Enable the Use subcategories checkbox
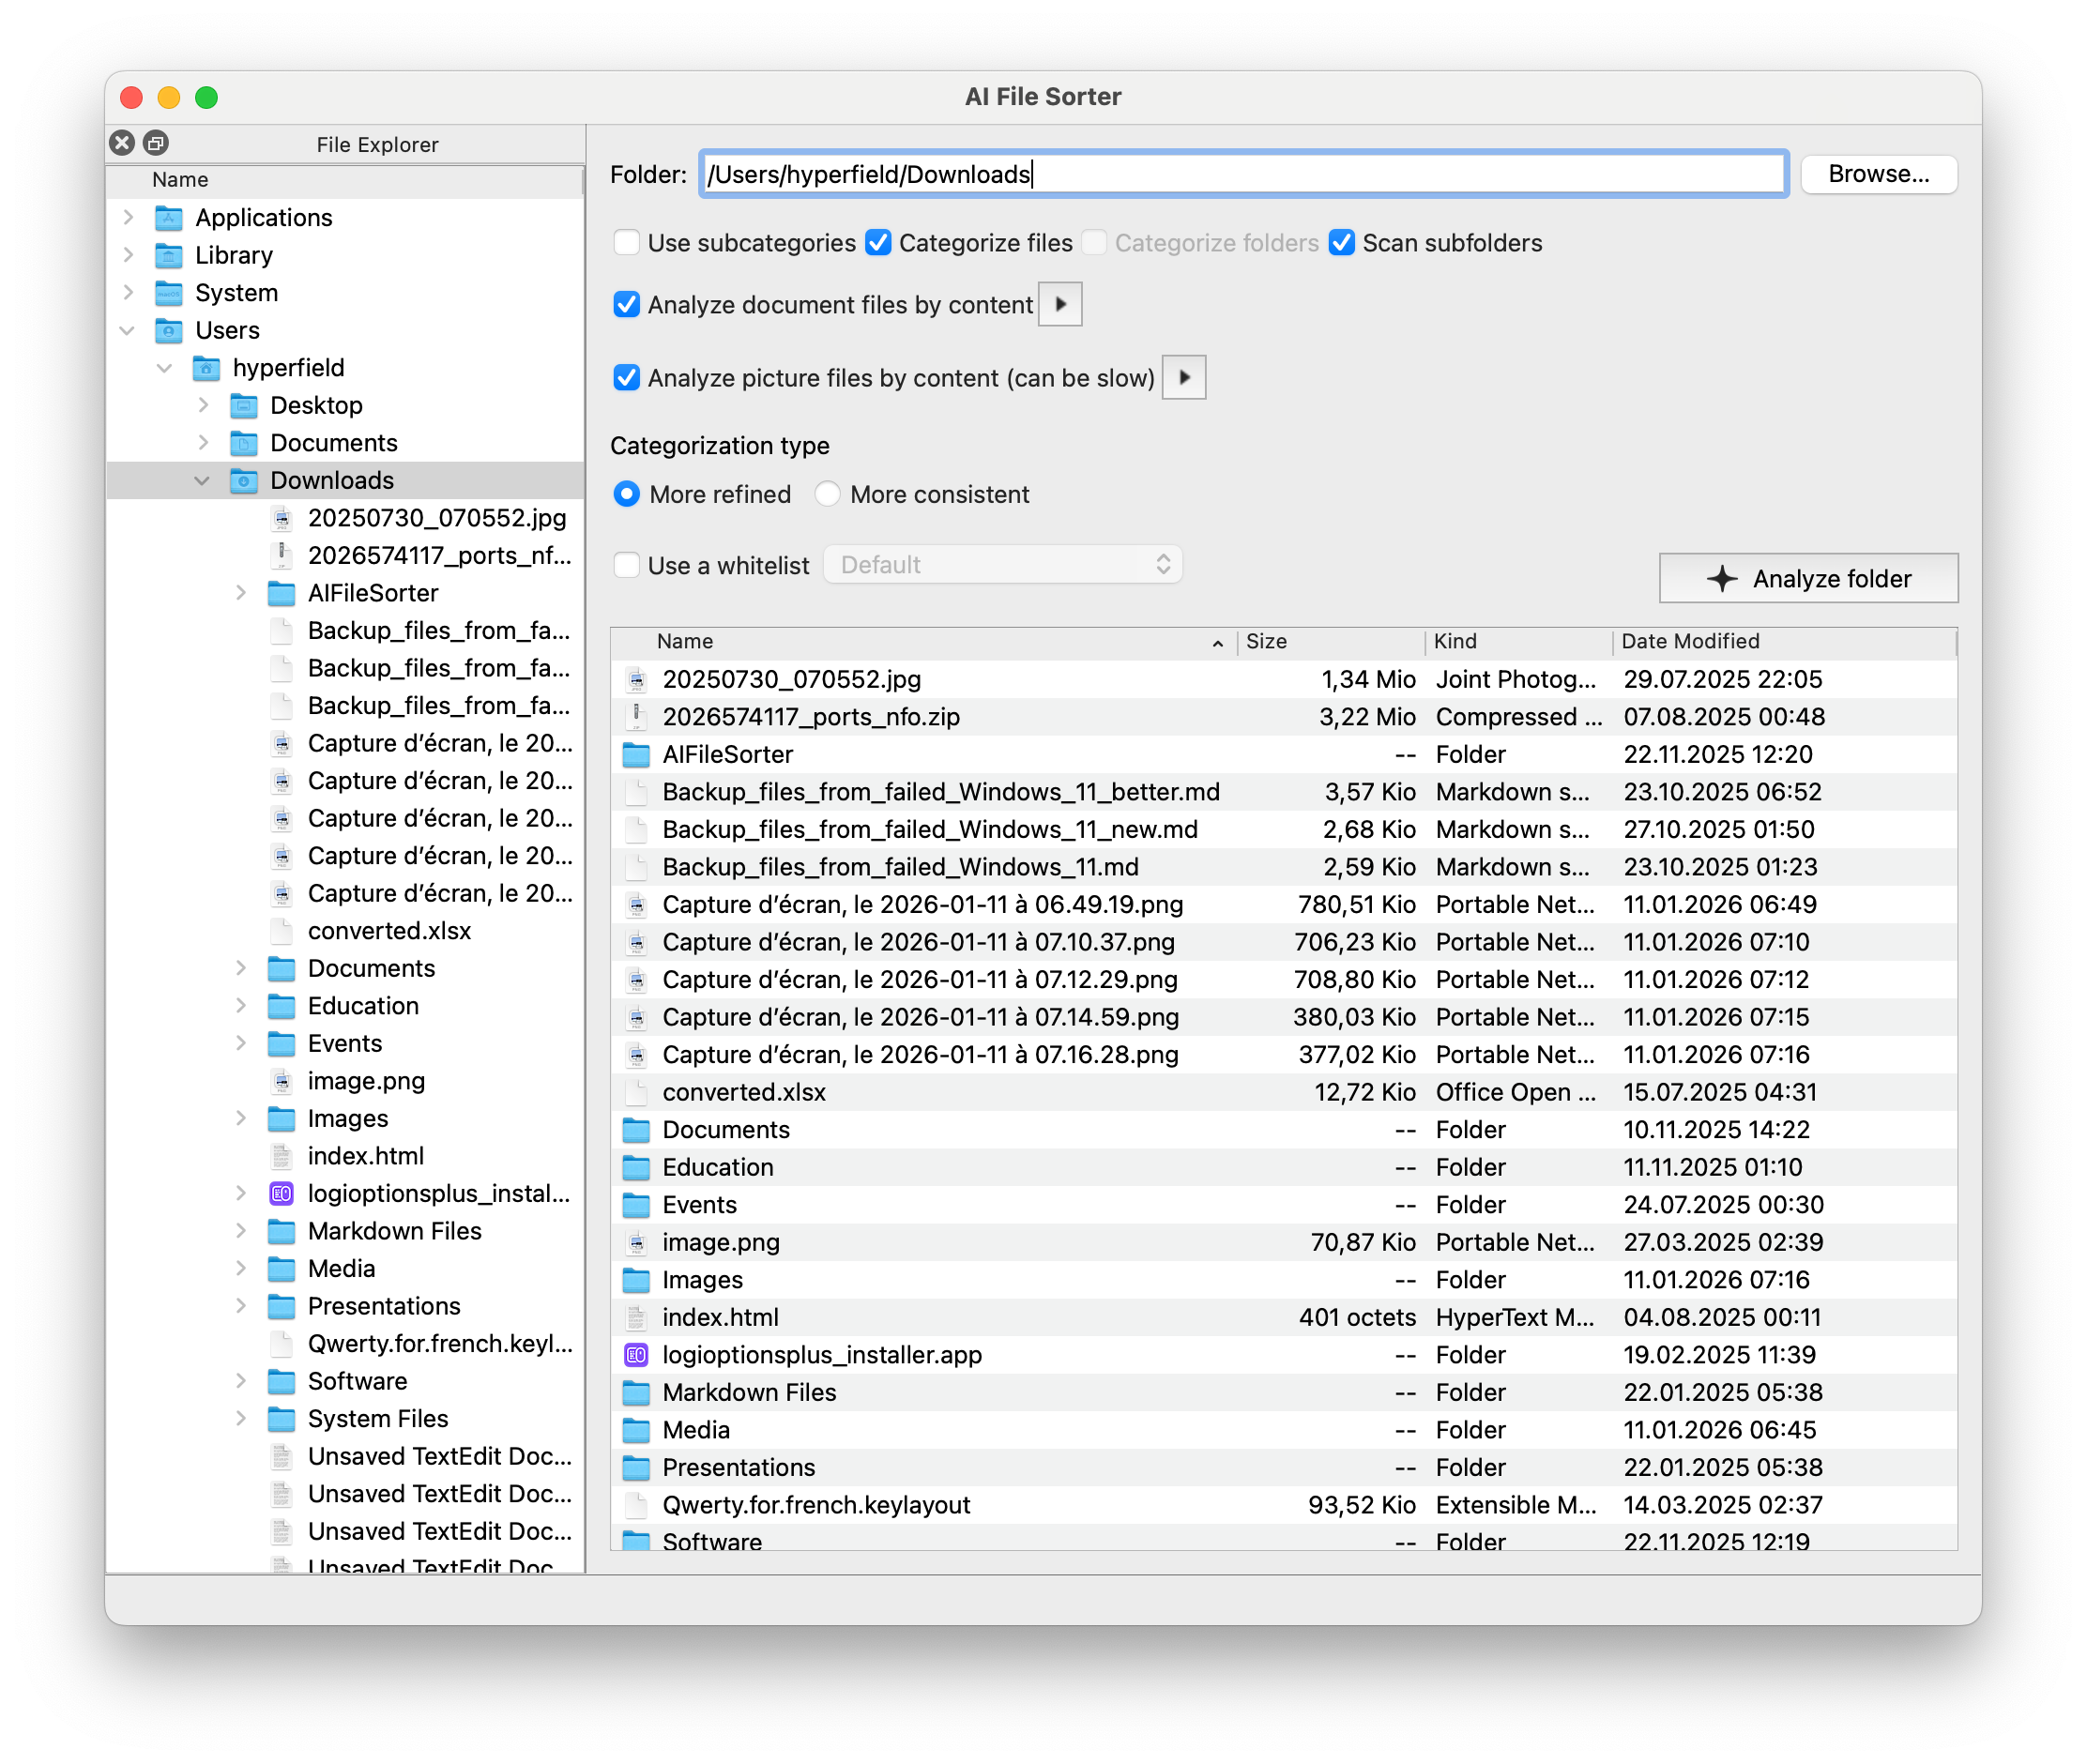Viewport: 2087px width, 1764px height. click(627, 243)
